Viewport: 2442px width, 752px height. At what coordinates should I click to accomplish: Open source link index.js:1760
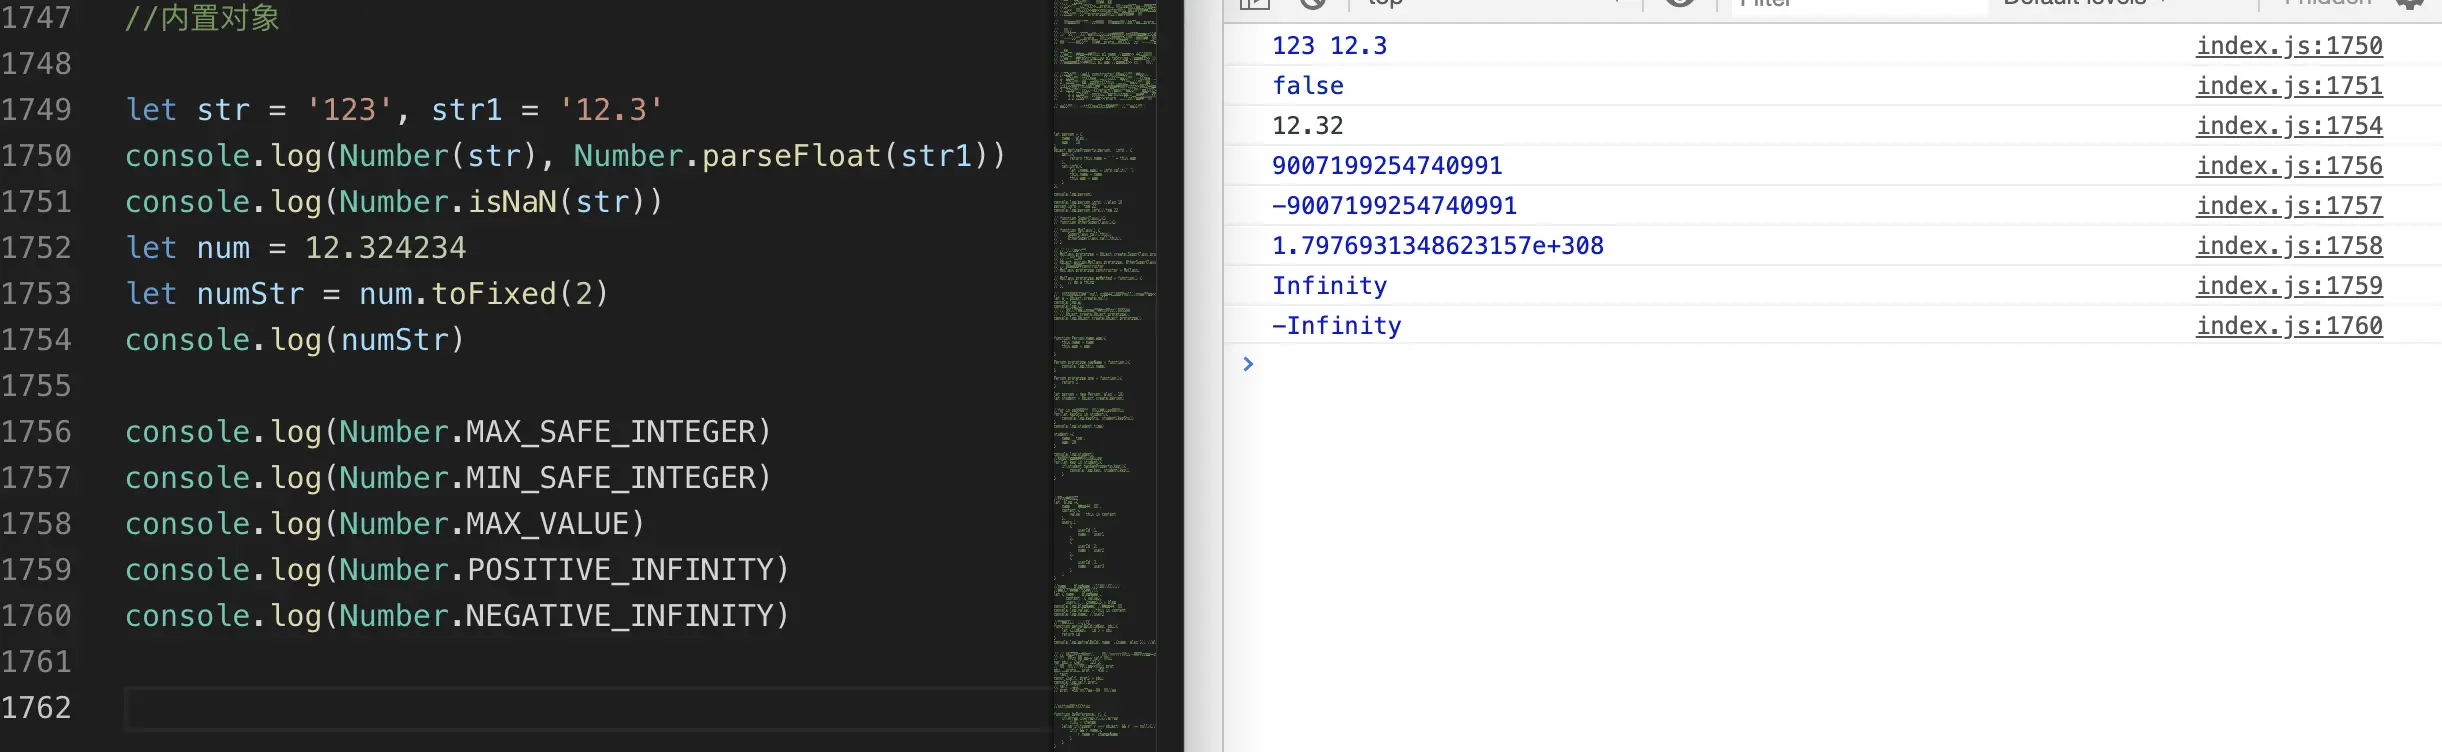[2289, 326]
